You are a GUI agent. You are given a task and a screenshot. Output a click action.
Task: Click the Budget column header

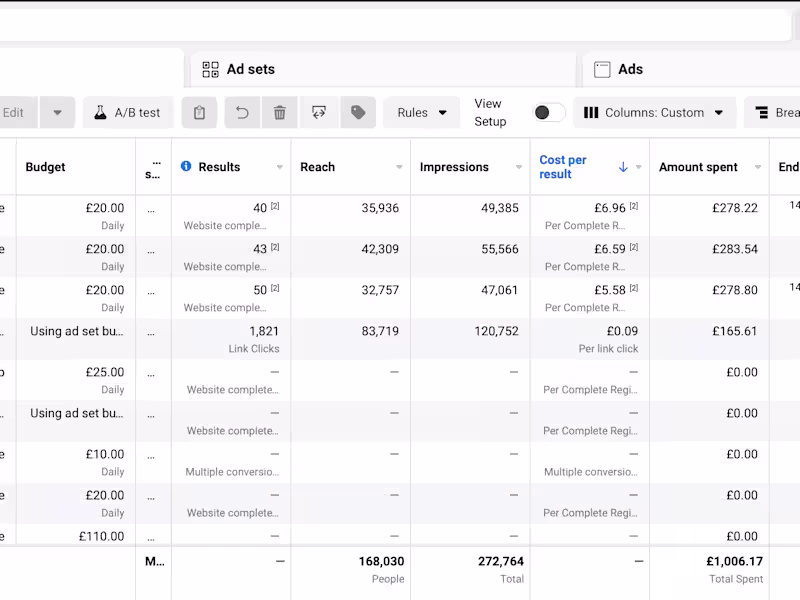pos(45,167)
